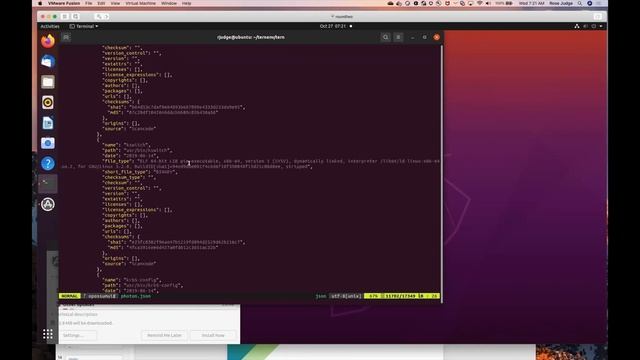This screenshot has height=360, width=640.
Task: Open the Help icon in the dock
Action: point(48,163)
